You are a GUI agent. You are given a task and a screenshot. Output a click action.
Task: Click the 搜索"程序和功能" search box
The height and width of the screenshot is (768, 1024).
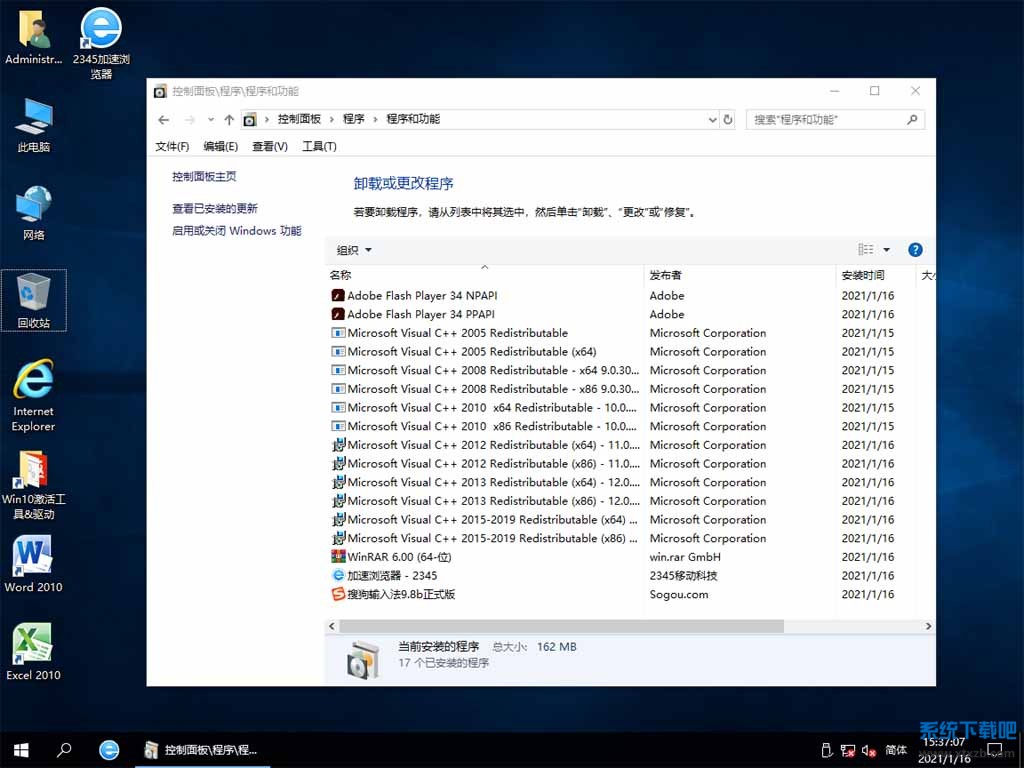click(x=825, y=119)
